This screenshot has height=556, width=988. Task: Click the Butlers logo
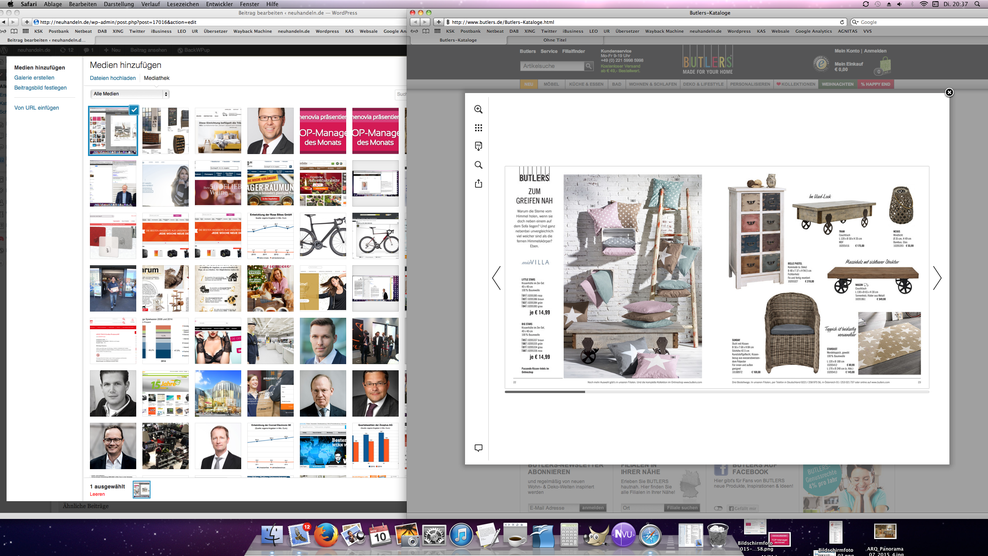(708, 62)
